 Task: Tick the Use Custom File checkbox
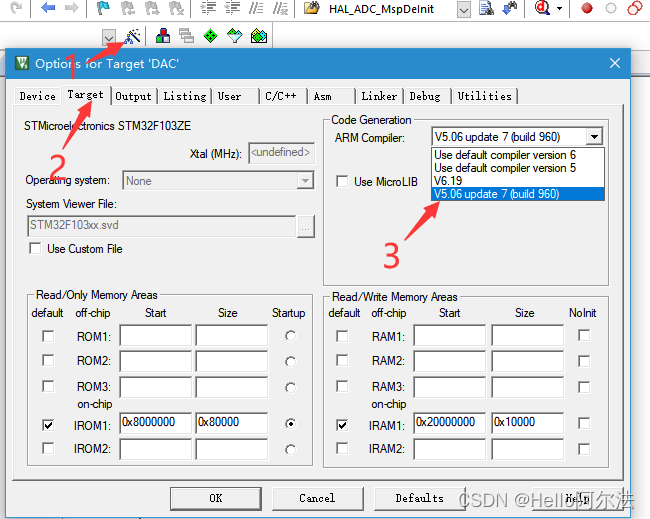coord(35,248)
